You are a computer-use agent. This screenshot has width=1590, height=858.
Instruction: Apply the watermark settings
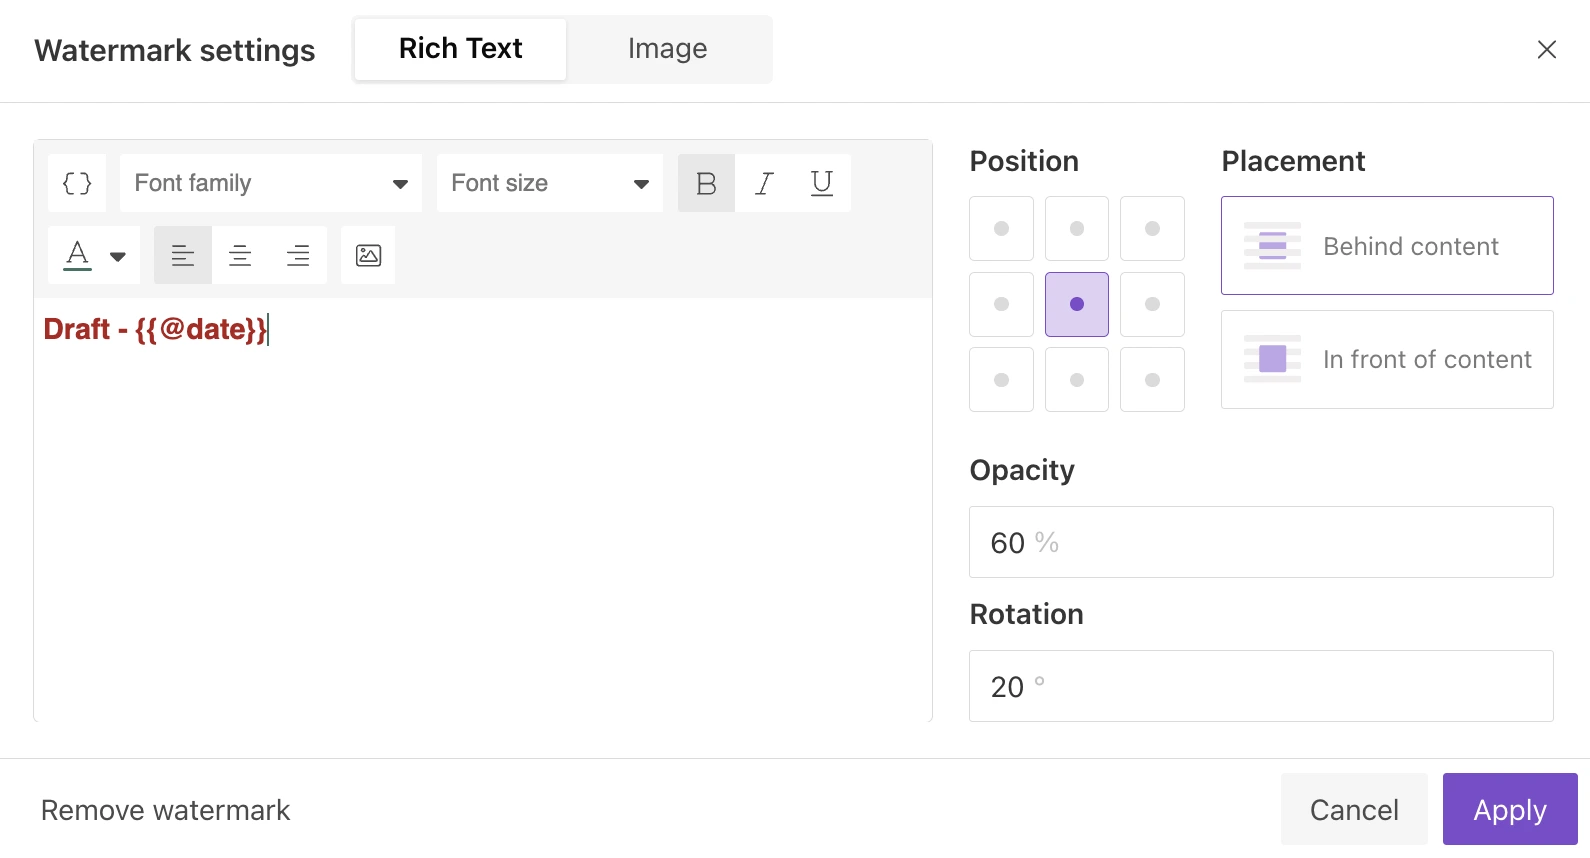click(1510, 809)
